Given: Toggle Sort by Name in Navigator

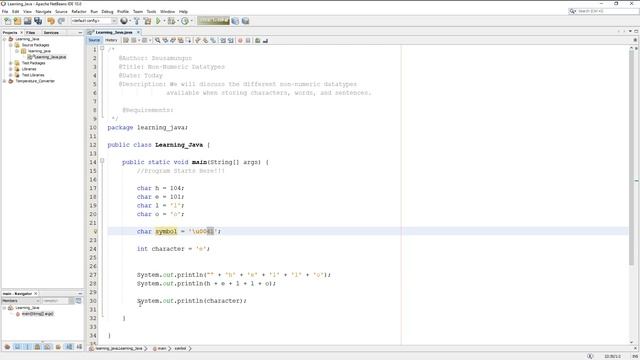Looking at the screenshot, I should tap(69, 347).
